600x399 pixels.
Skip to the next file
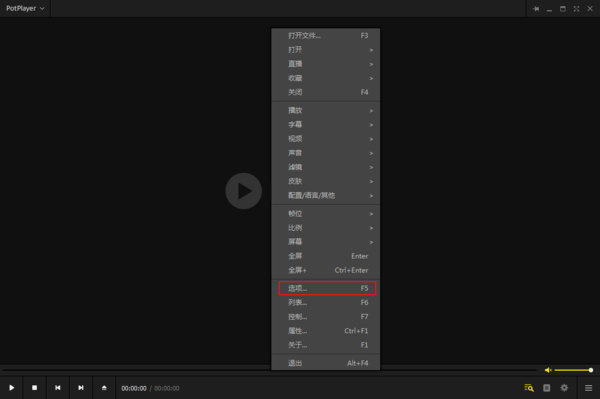pyautogui.click(x=81, y=388)
